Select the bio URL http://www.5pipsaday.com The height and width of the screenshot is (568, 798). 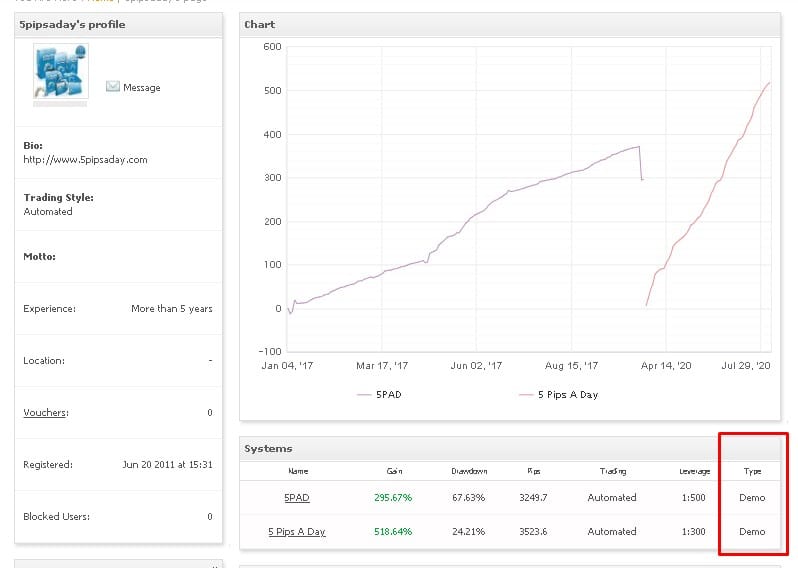click(x=86, y=159)
